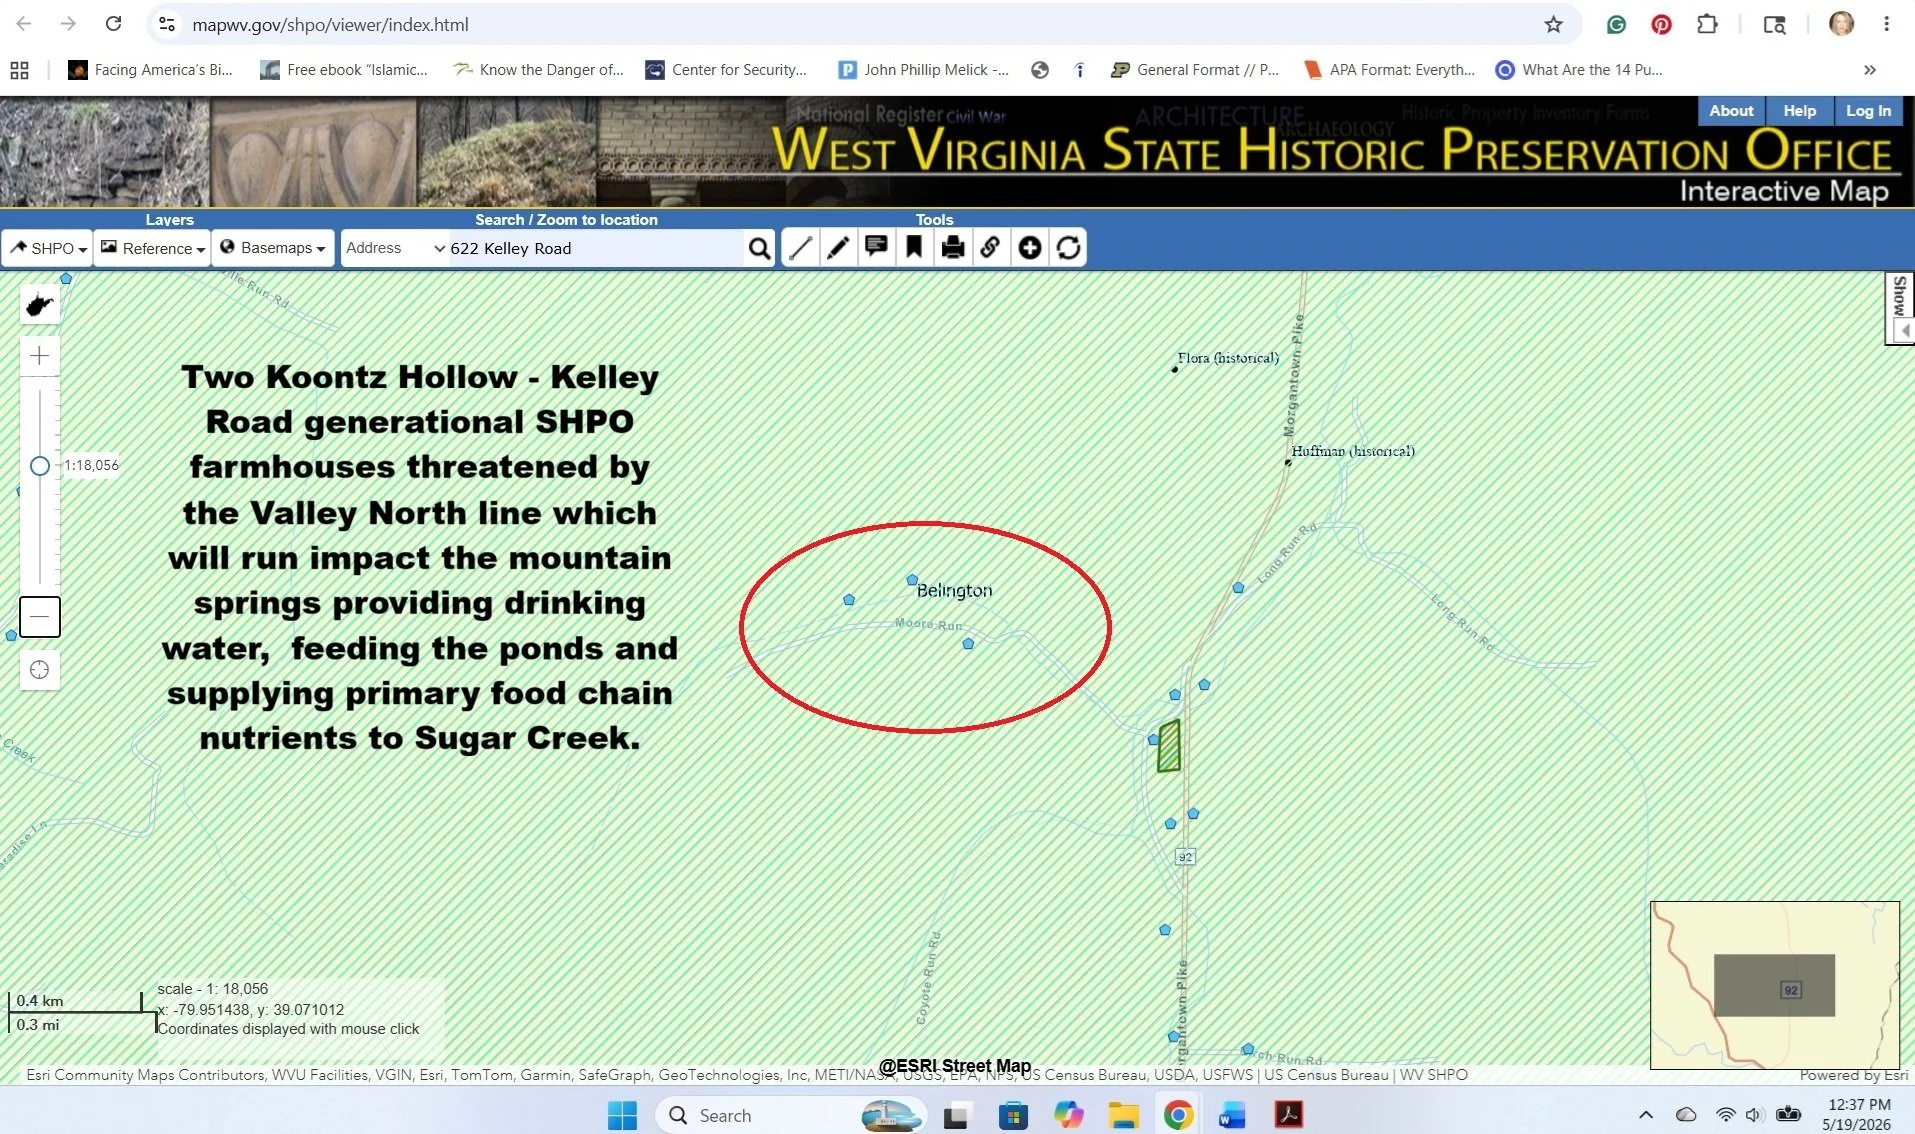Open the comment annotation tool
Viewport: 1915px width, 1134px height.
pos(876,248)
